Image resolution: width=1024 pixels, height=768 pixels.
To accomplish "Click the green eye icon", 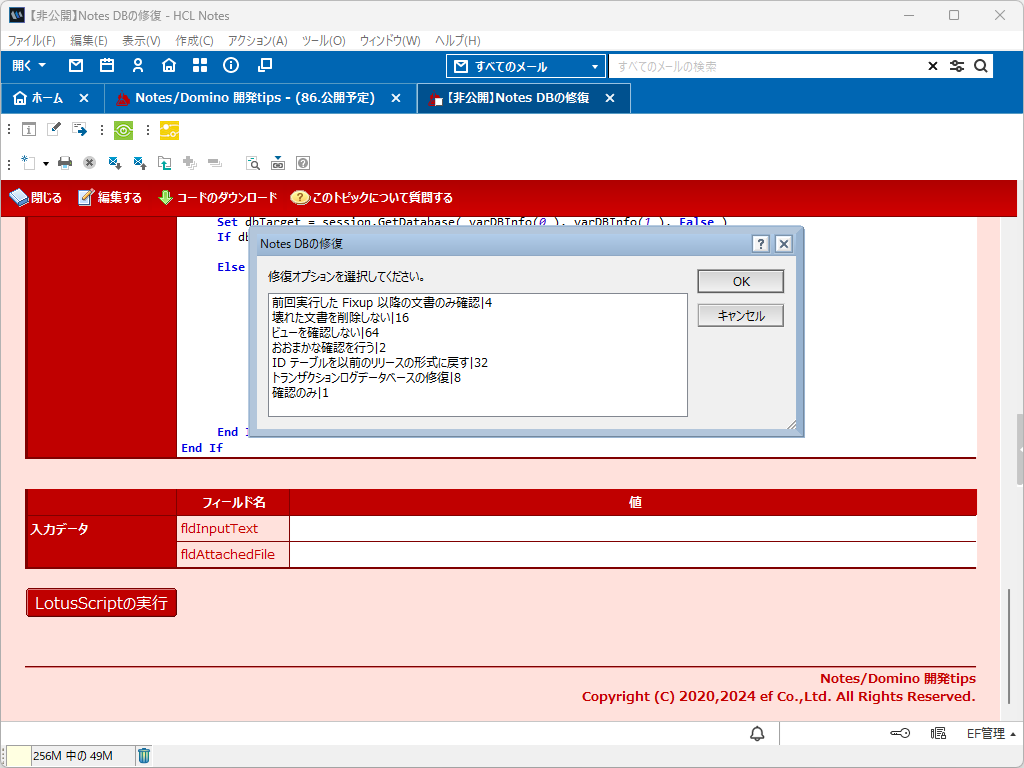I will pyautogui.click(x=123, y=129).
